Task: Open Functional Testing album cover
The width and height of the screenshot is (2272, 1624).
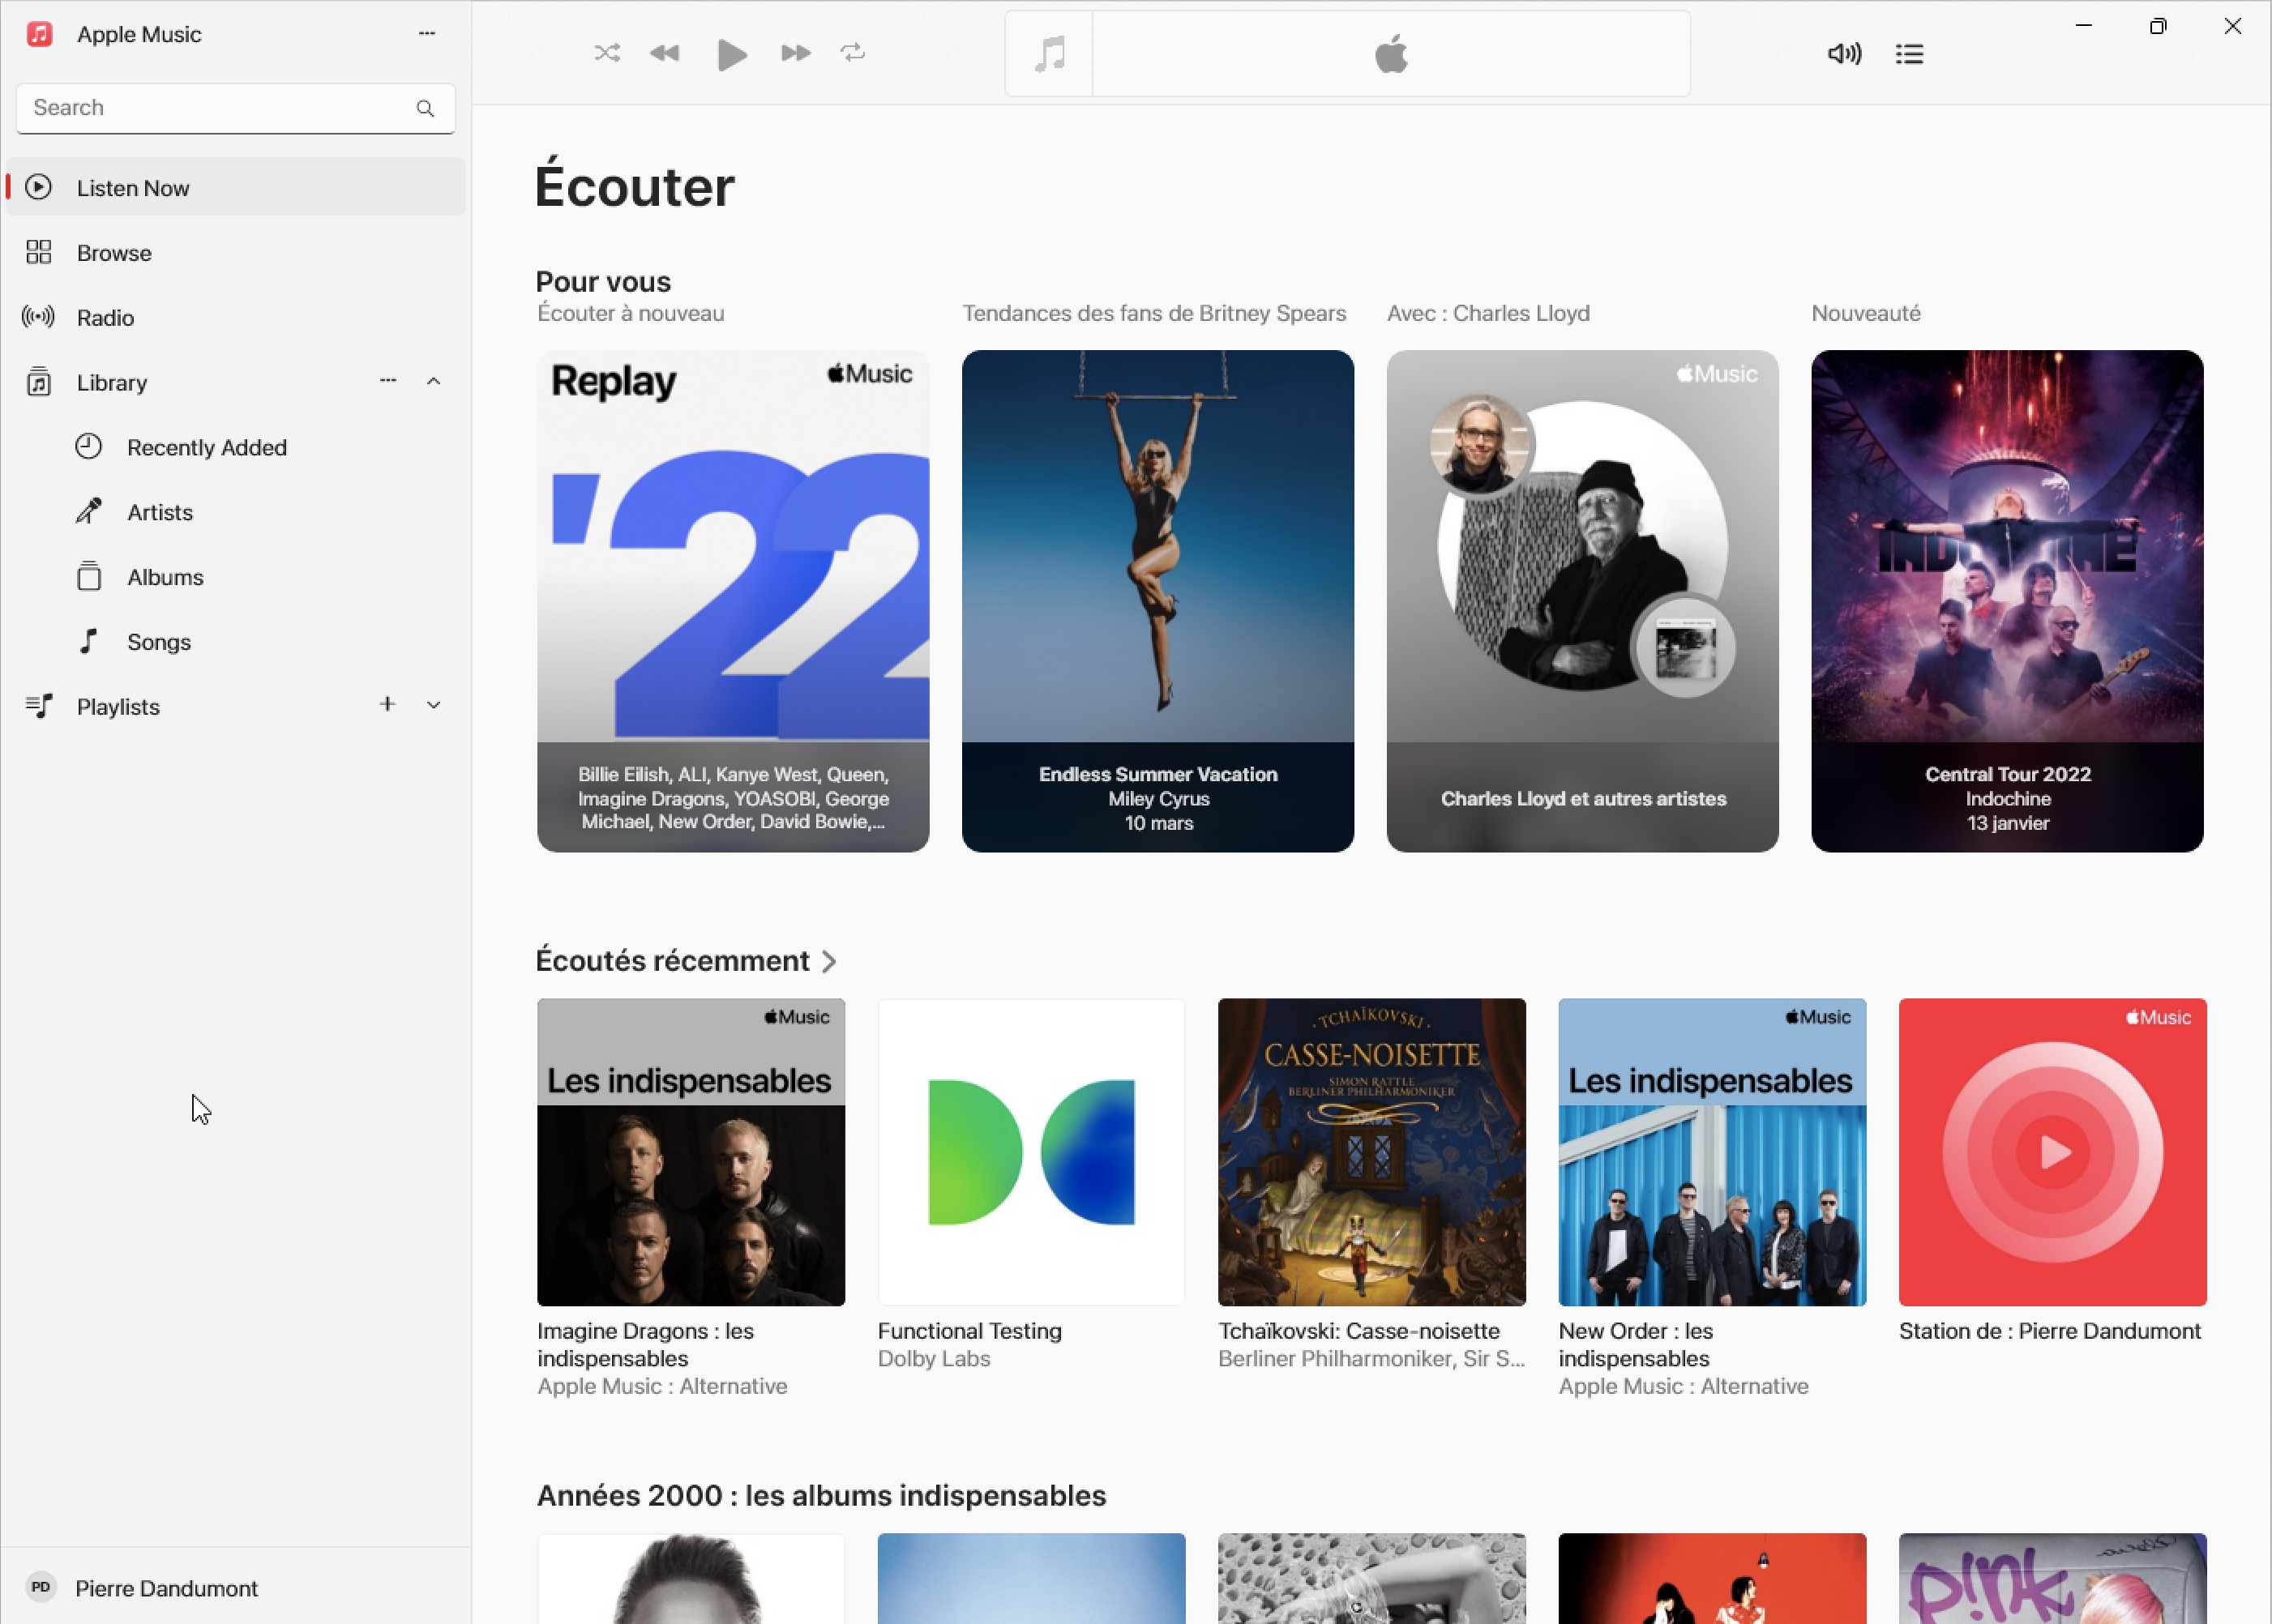Action: coord(1031,1152)
